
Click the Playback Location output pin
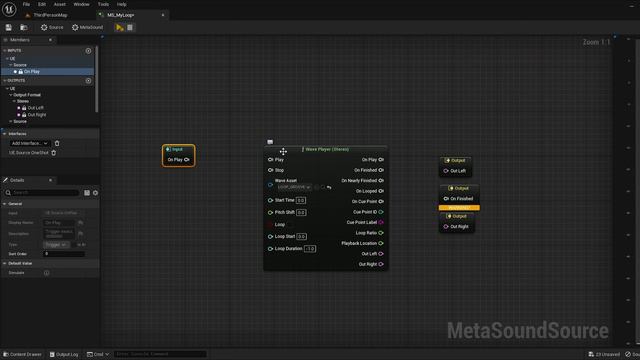click(381, 243)
